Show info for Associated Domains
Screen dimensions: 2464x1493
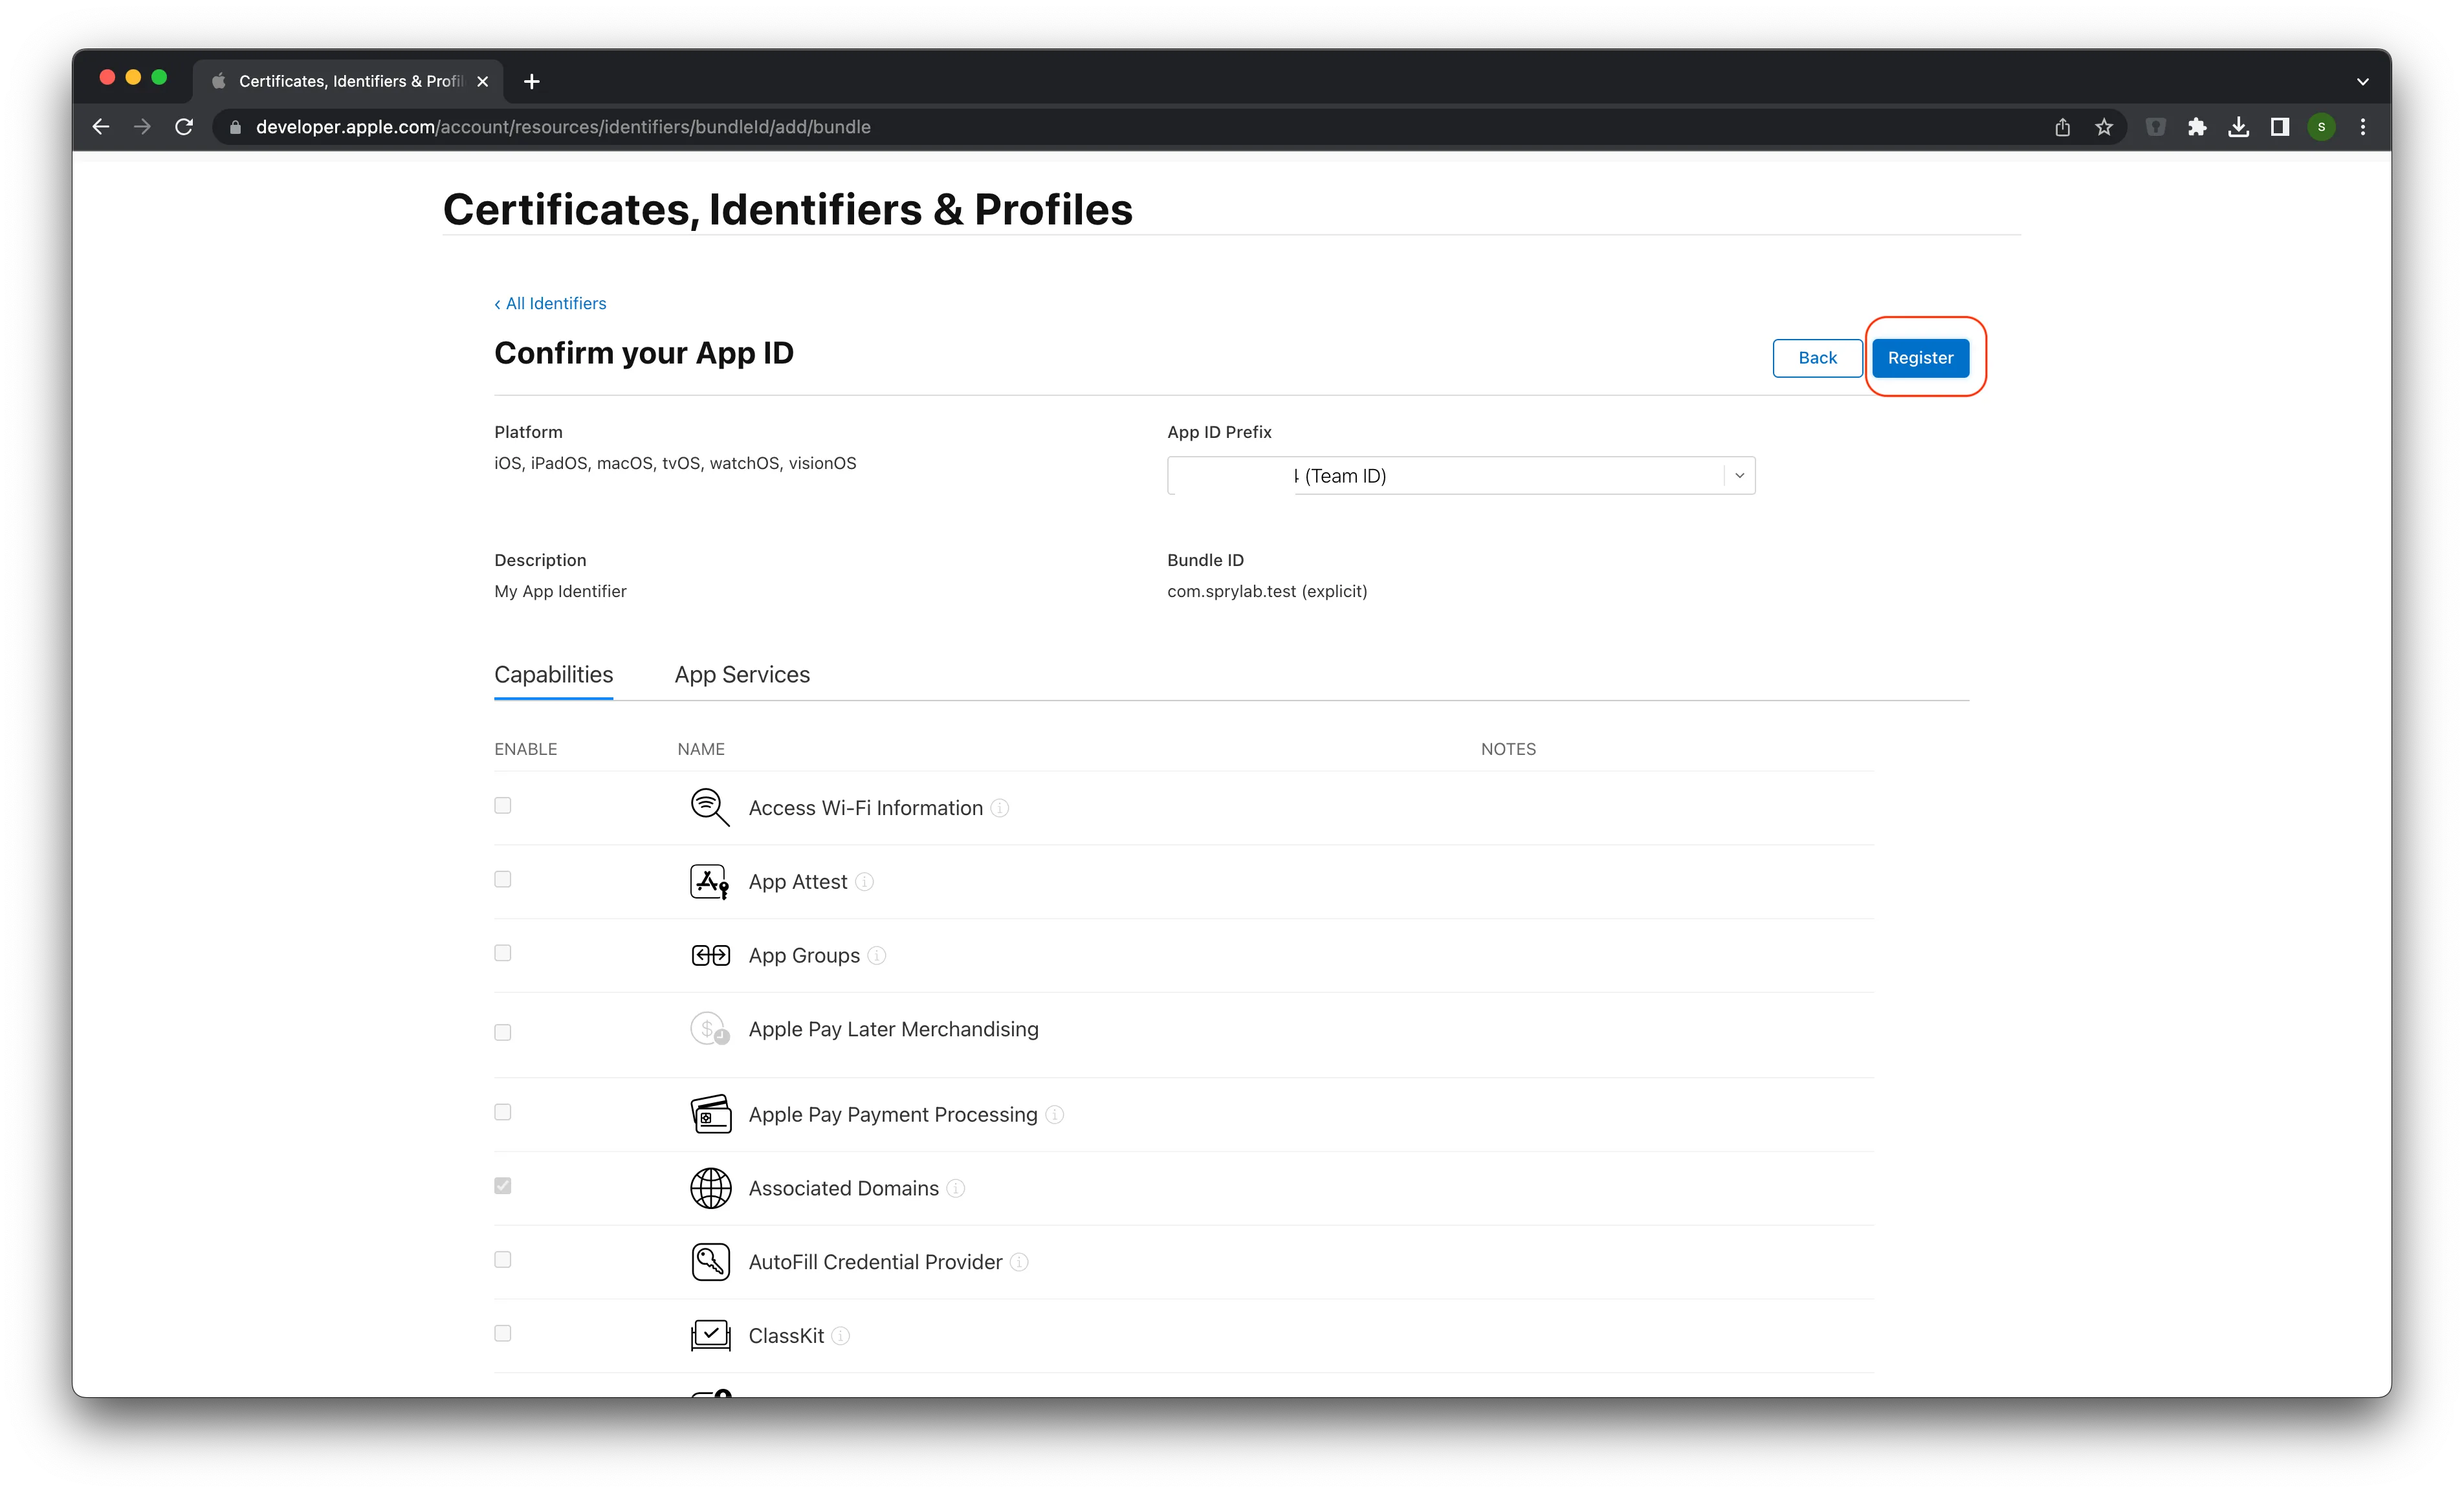955,1189
